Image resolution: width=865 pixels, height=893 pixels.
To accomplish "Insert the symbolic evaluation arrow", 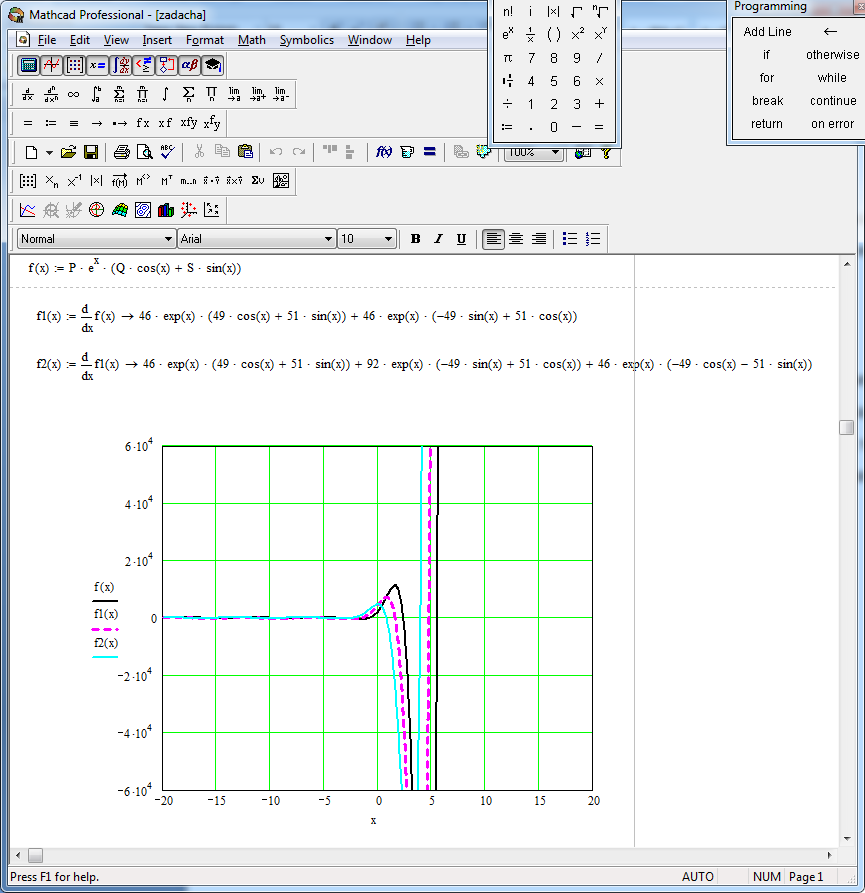I will pos(96,123).
